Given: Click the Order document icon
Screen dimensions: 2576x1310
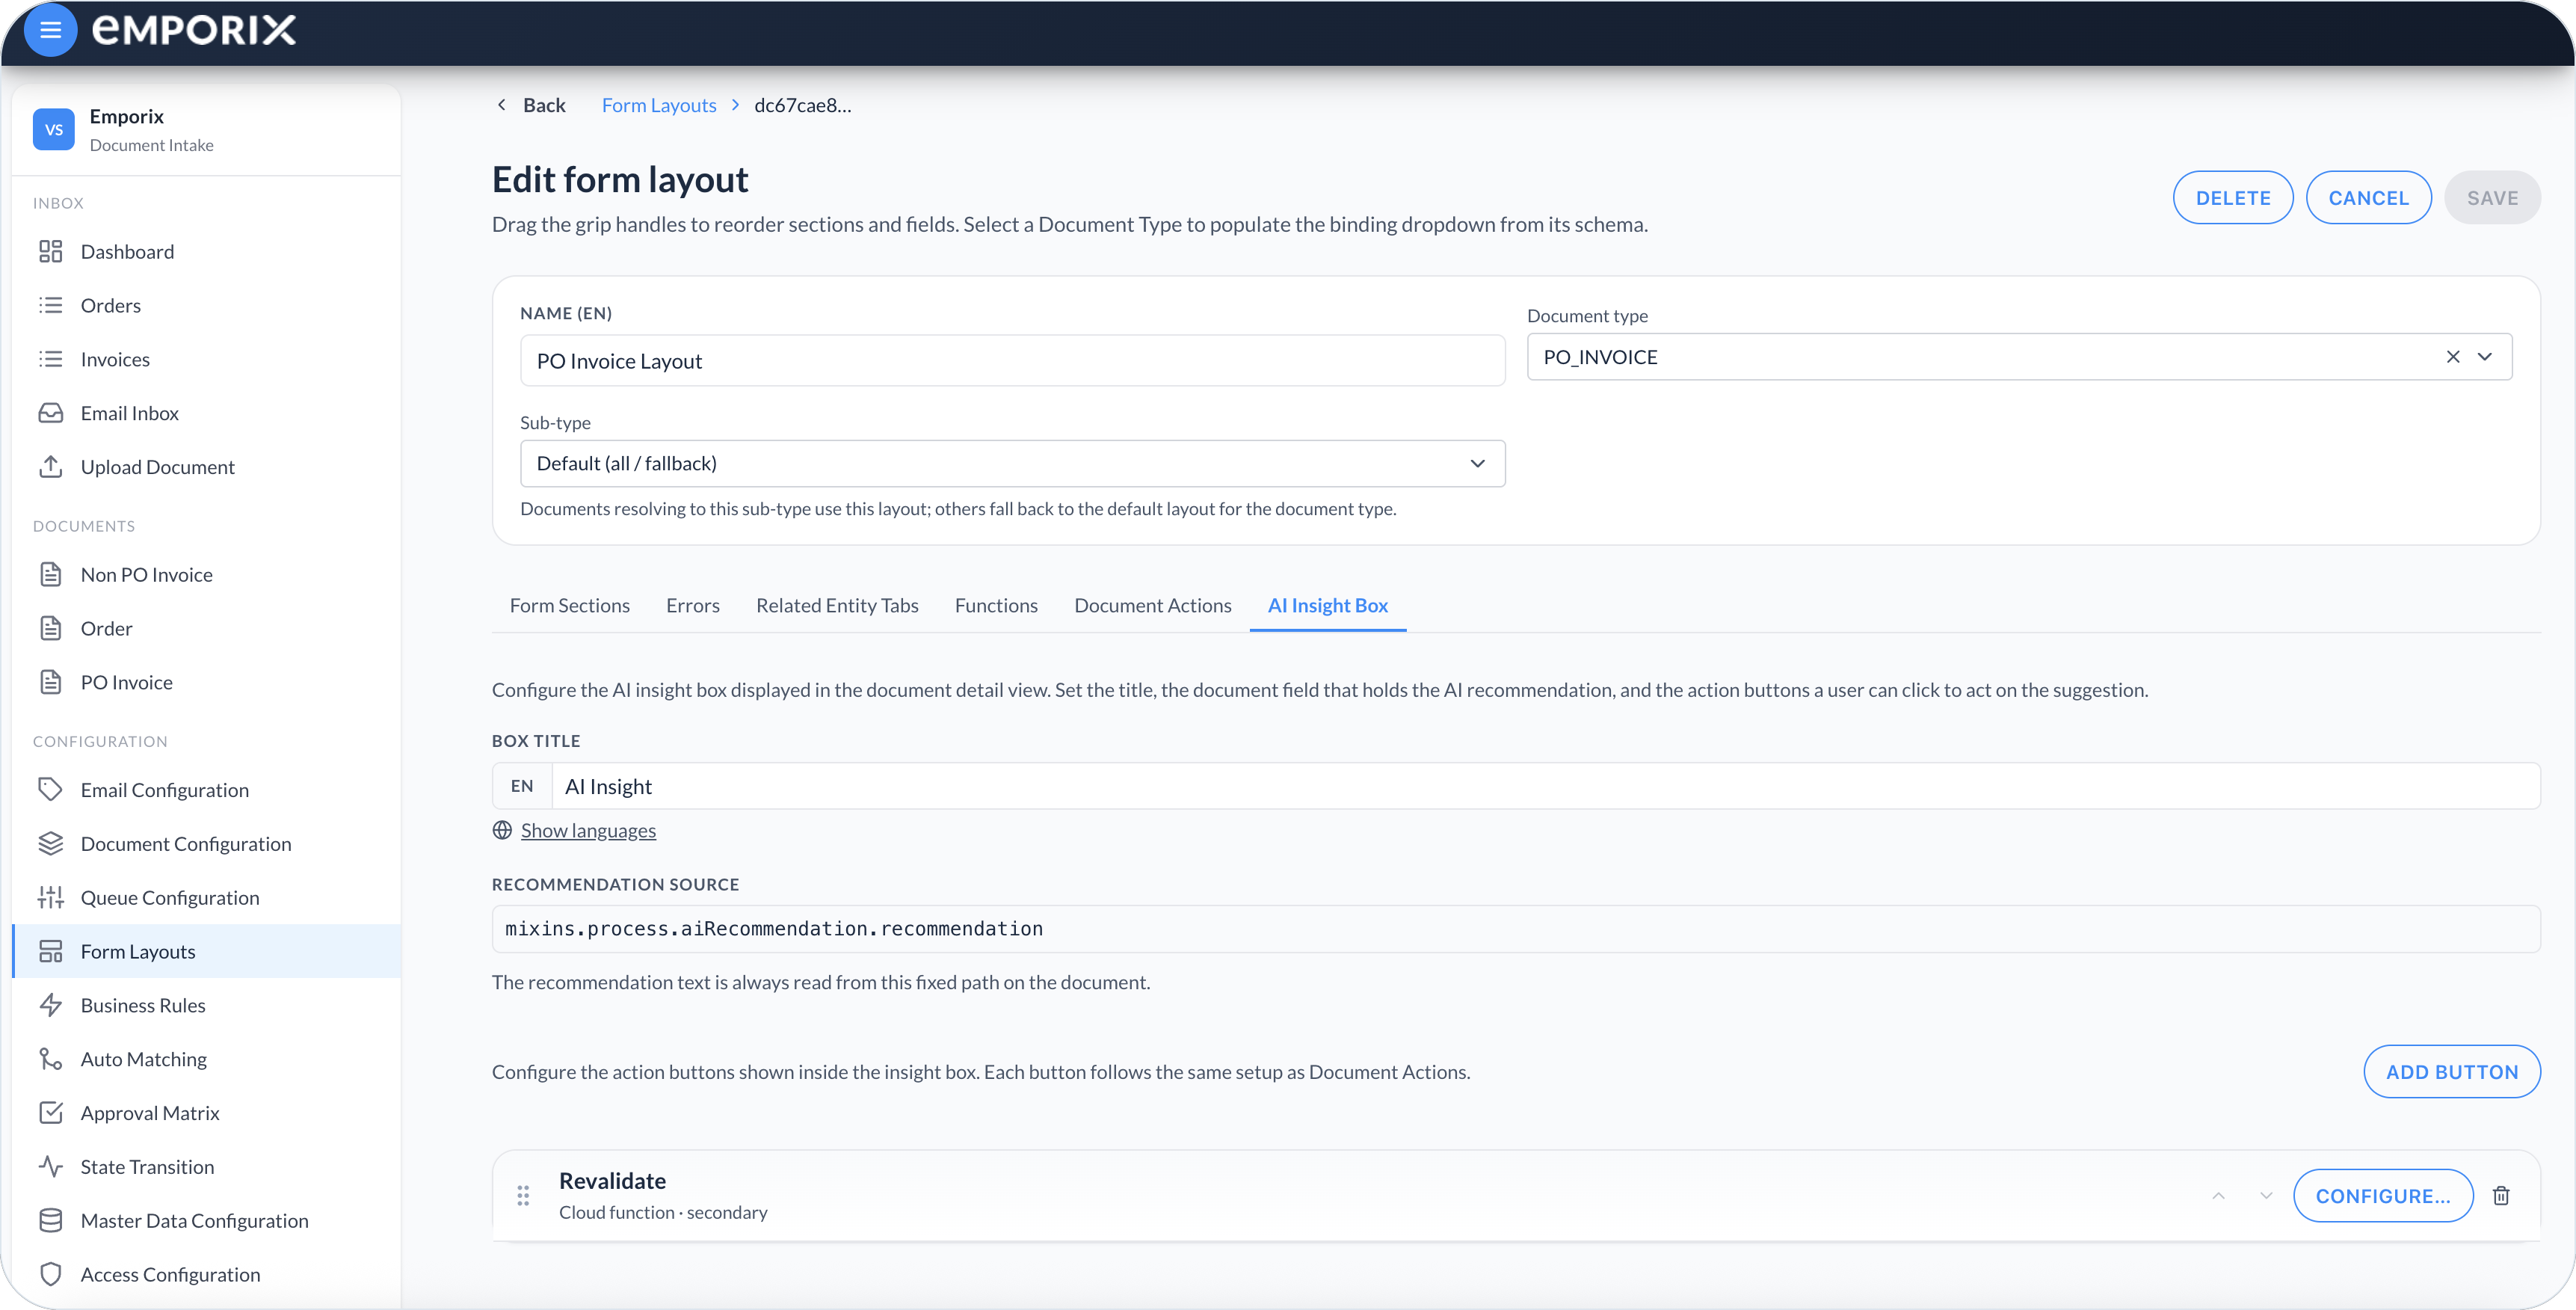Looking at the screenshot, I should tap(50, 628).
